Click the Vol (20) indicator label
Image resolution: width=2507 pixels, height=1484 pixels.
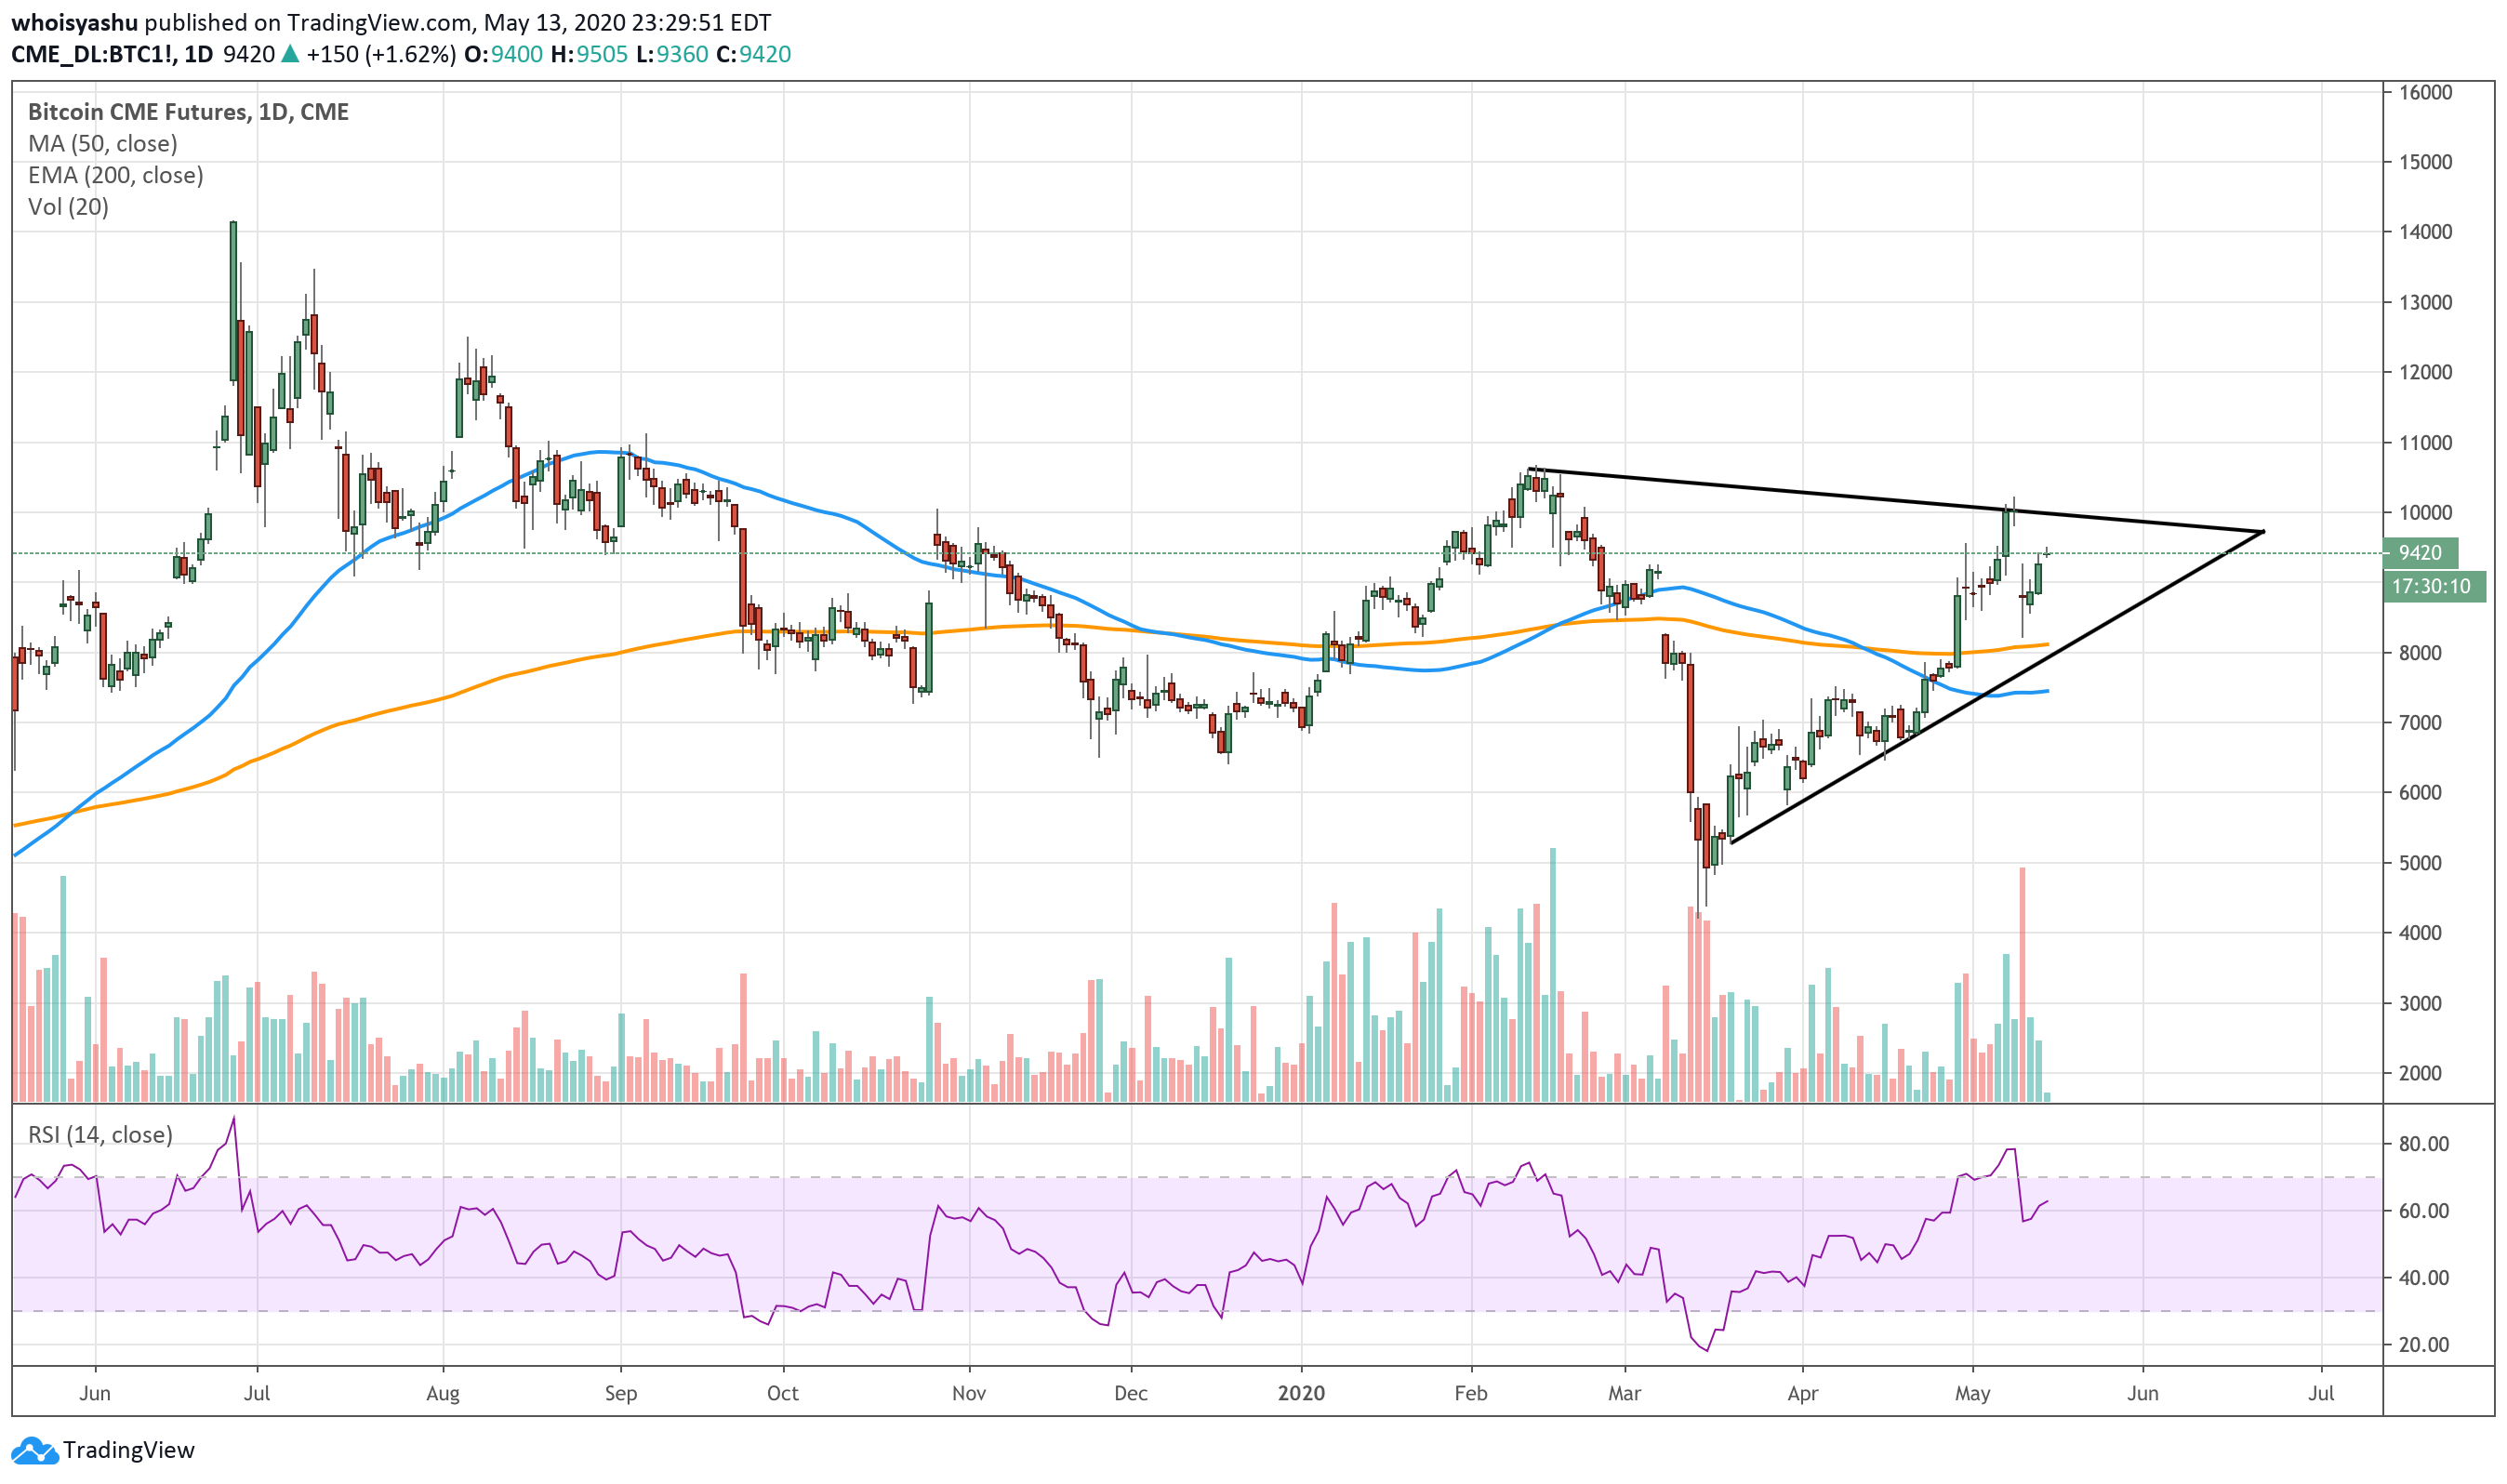tap(68, 207)
